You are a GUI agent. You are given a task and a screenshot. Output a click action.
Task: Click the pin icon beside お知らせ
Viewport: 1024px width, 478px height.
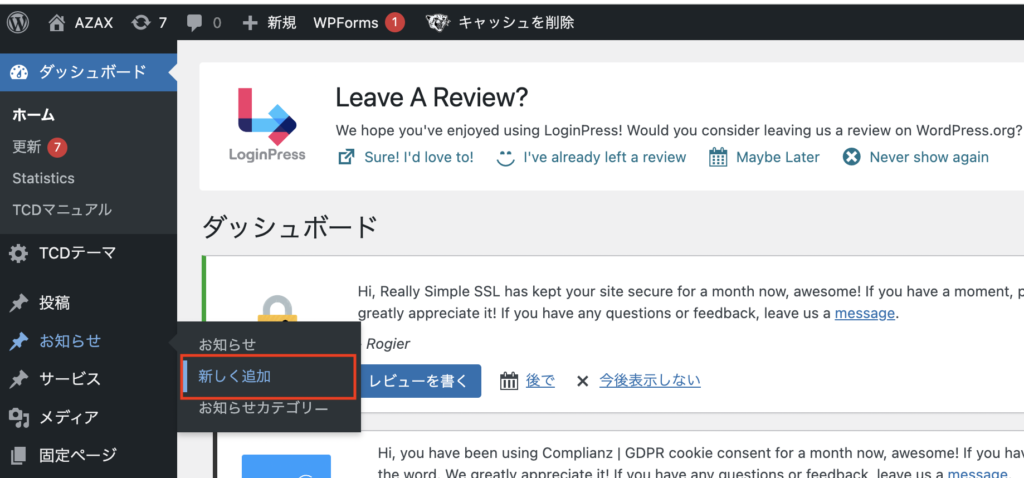(x=19, y=341)
